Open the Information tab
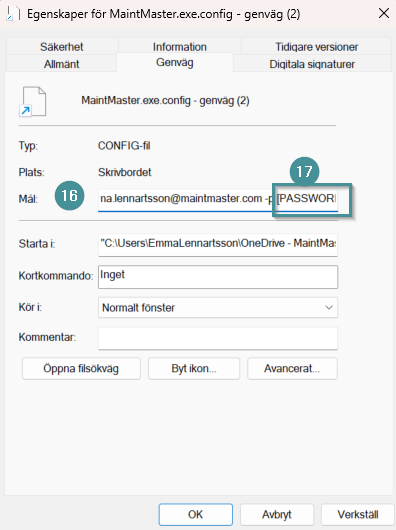The width and height of the screenshot is (396, 530). click(x=179, y=47)
